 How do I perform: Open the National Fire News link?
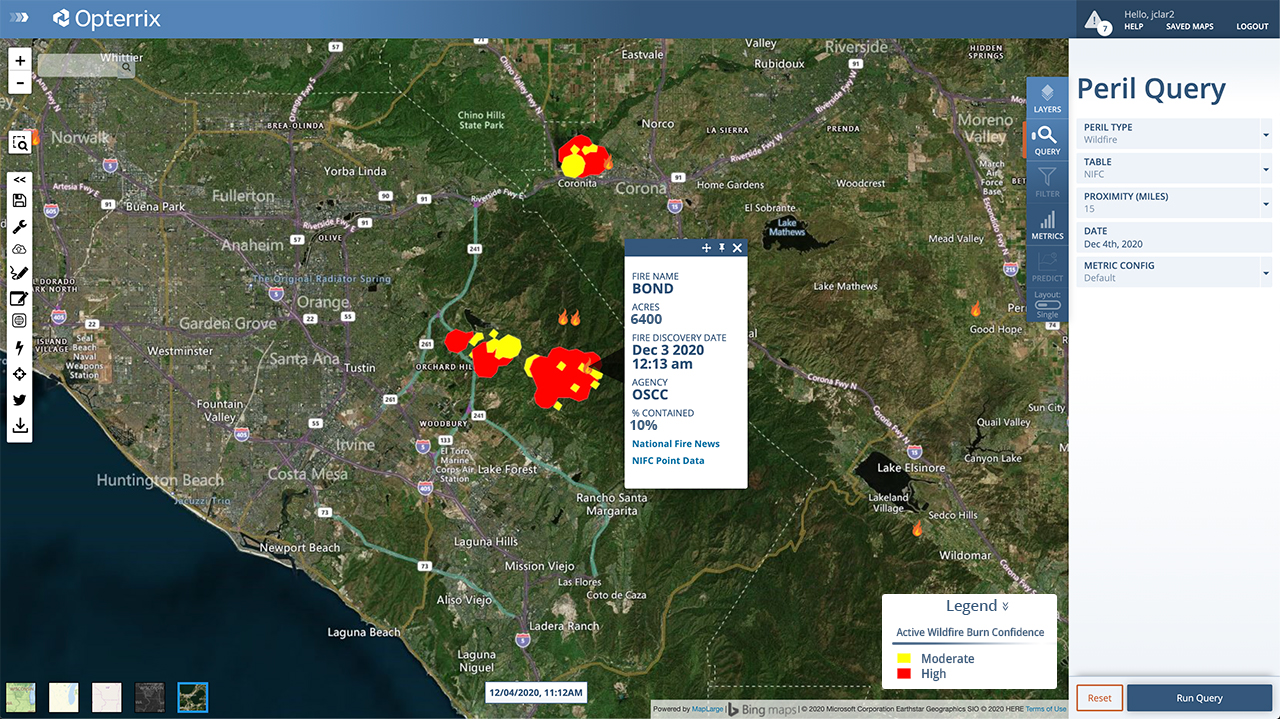(x=676, y=444)
